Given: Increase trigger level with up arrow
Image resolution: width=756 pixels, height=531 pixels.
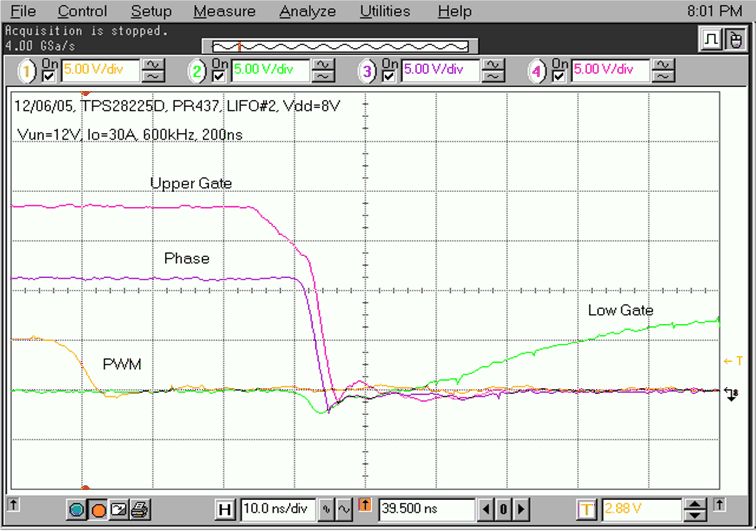Looking at the screenshot, I should [x=695, y=504].
